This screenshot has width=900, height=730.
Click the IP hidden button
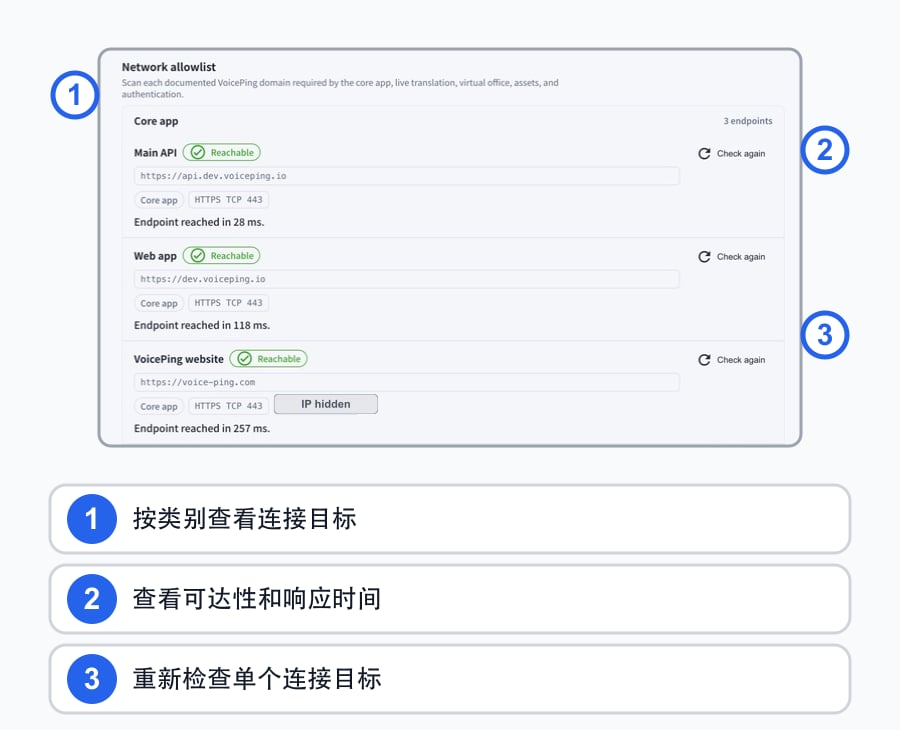point(325,404)
